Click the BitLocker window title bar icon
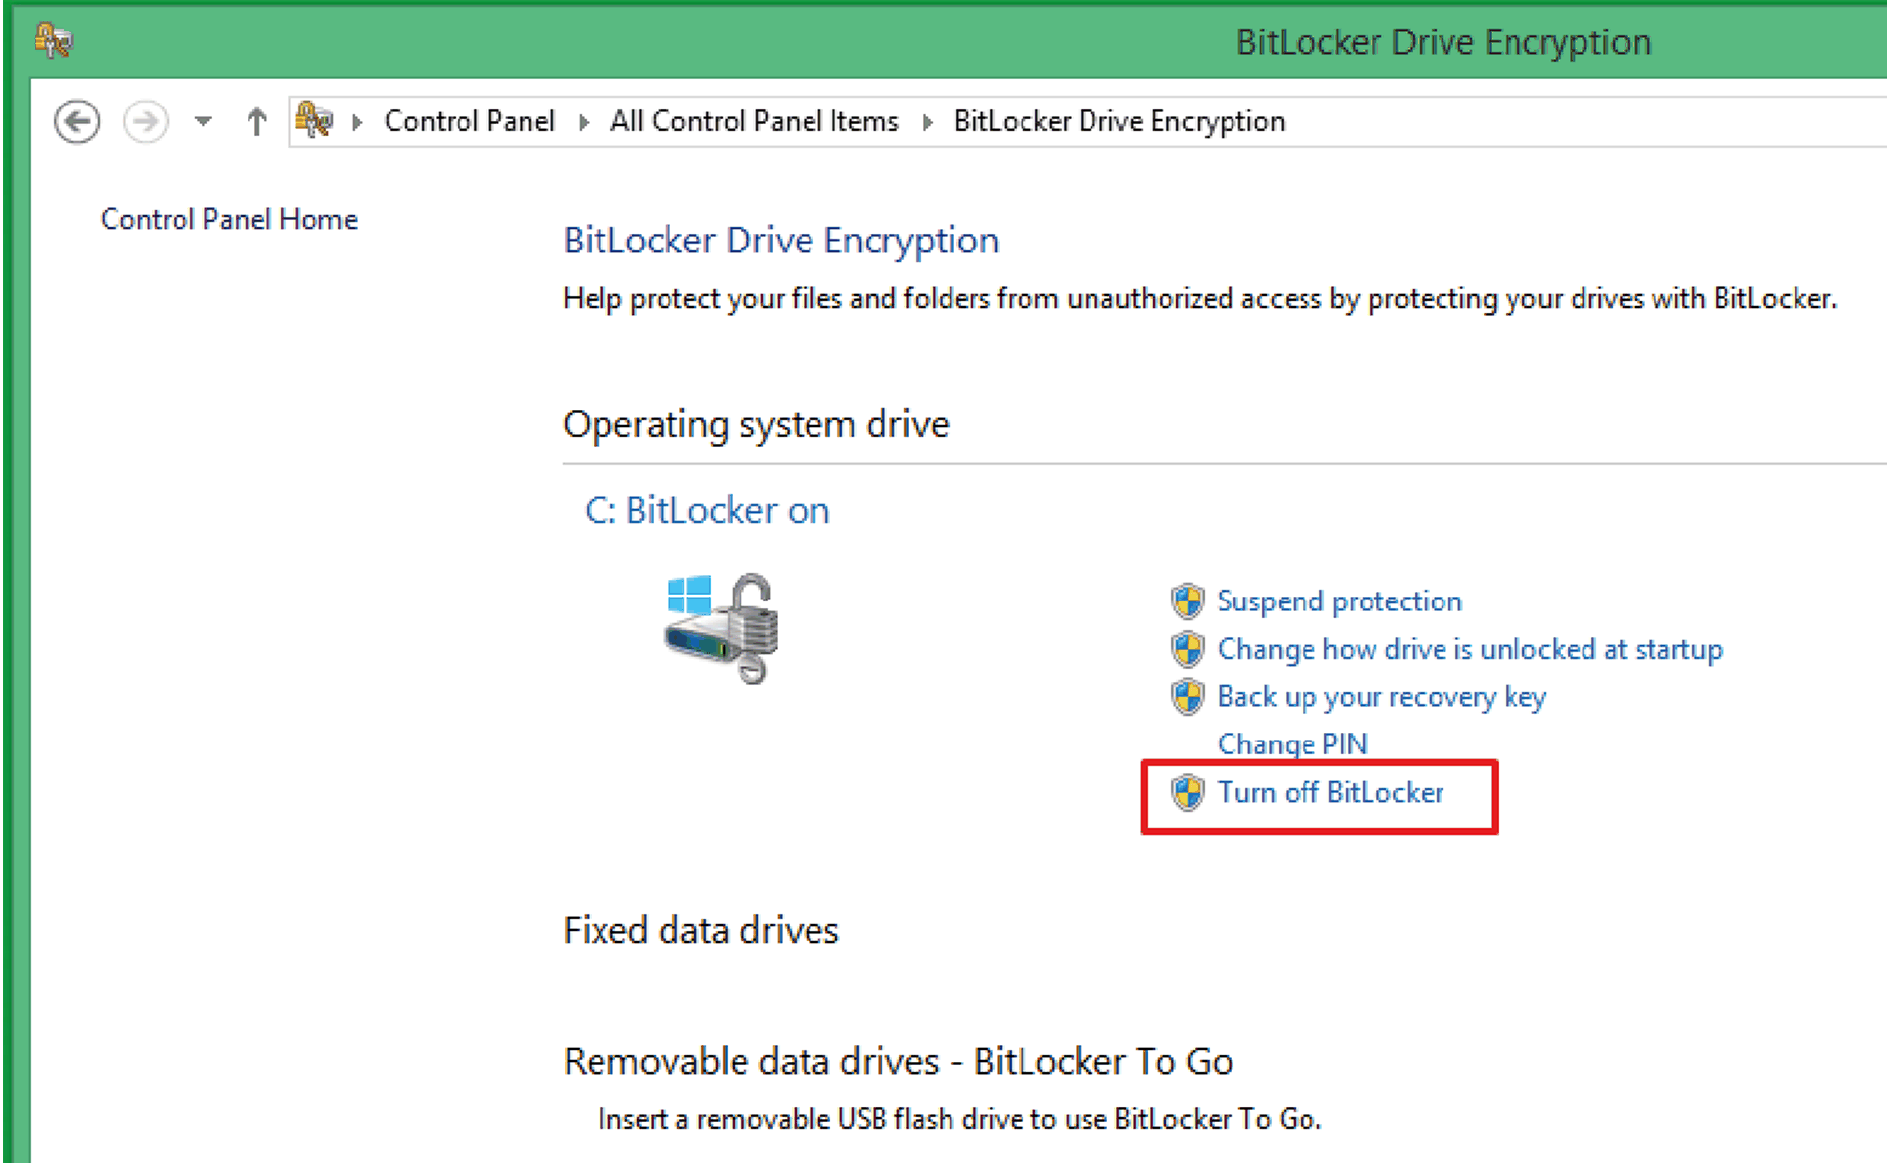Image resolution: width=1889 pixels, height=1163 pixels. click(53, 41)
